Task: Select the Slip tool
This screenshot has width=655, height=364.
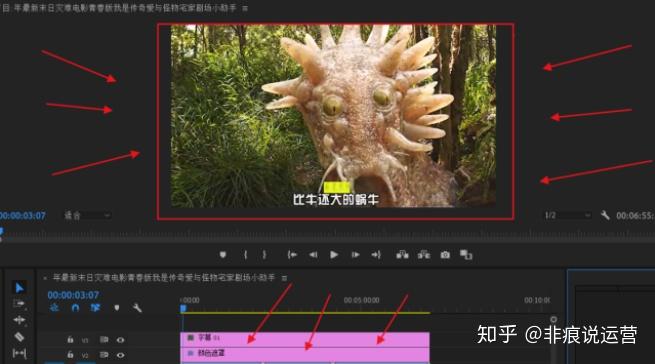Action: 19,354
